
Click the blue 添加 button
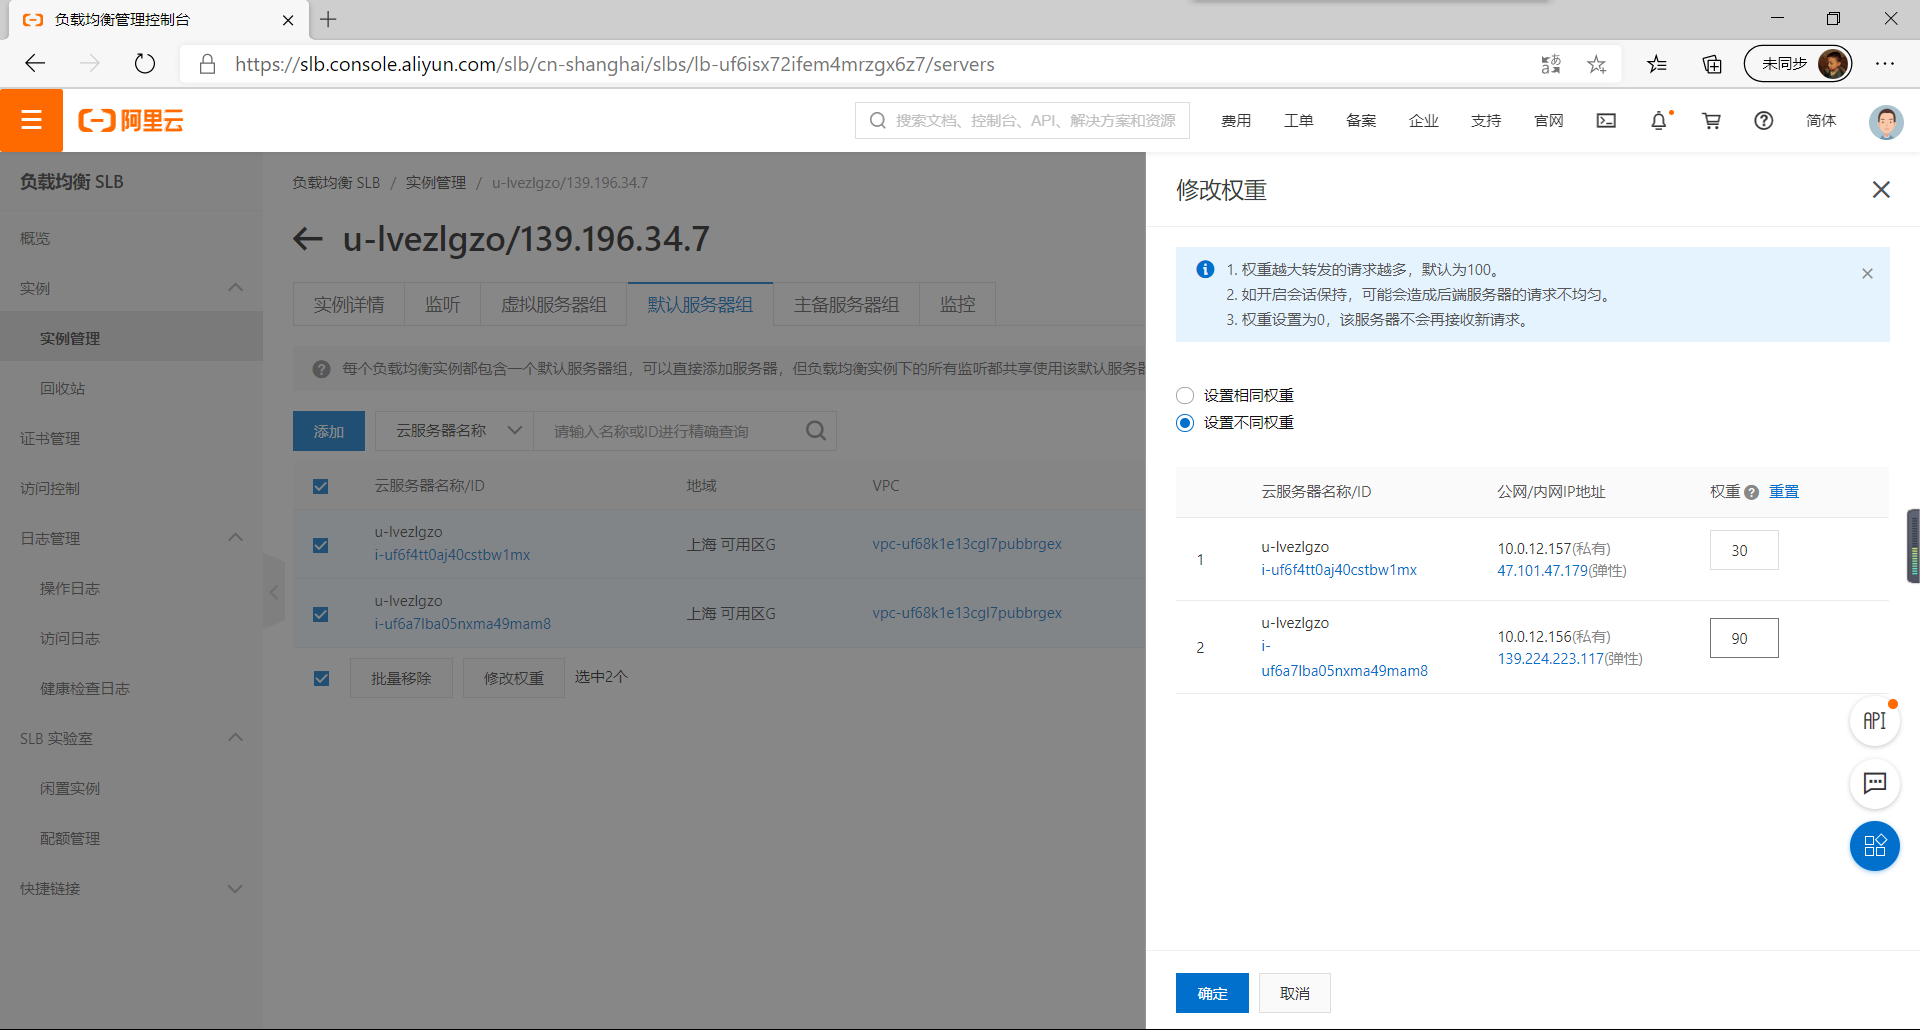tap(329, 431)
